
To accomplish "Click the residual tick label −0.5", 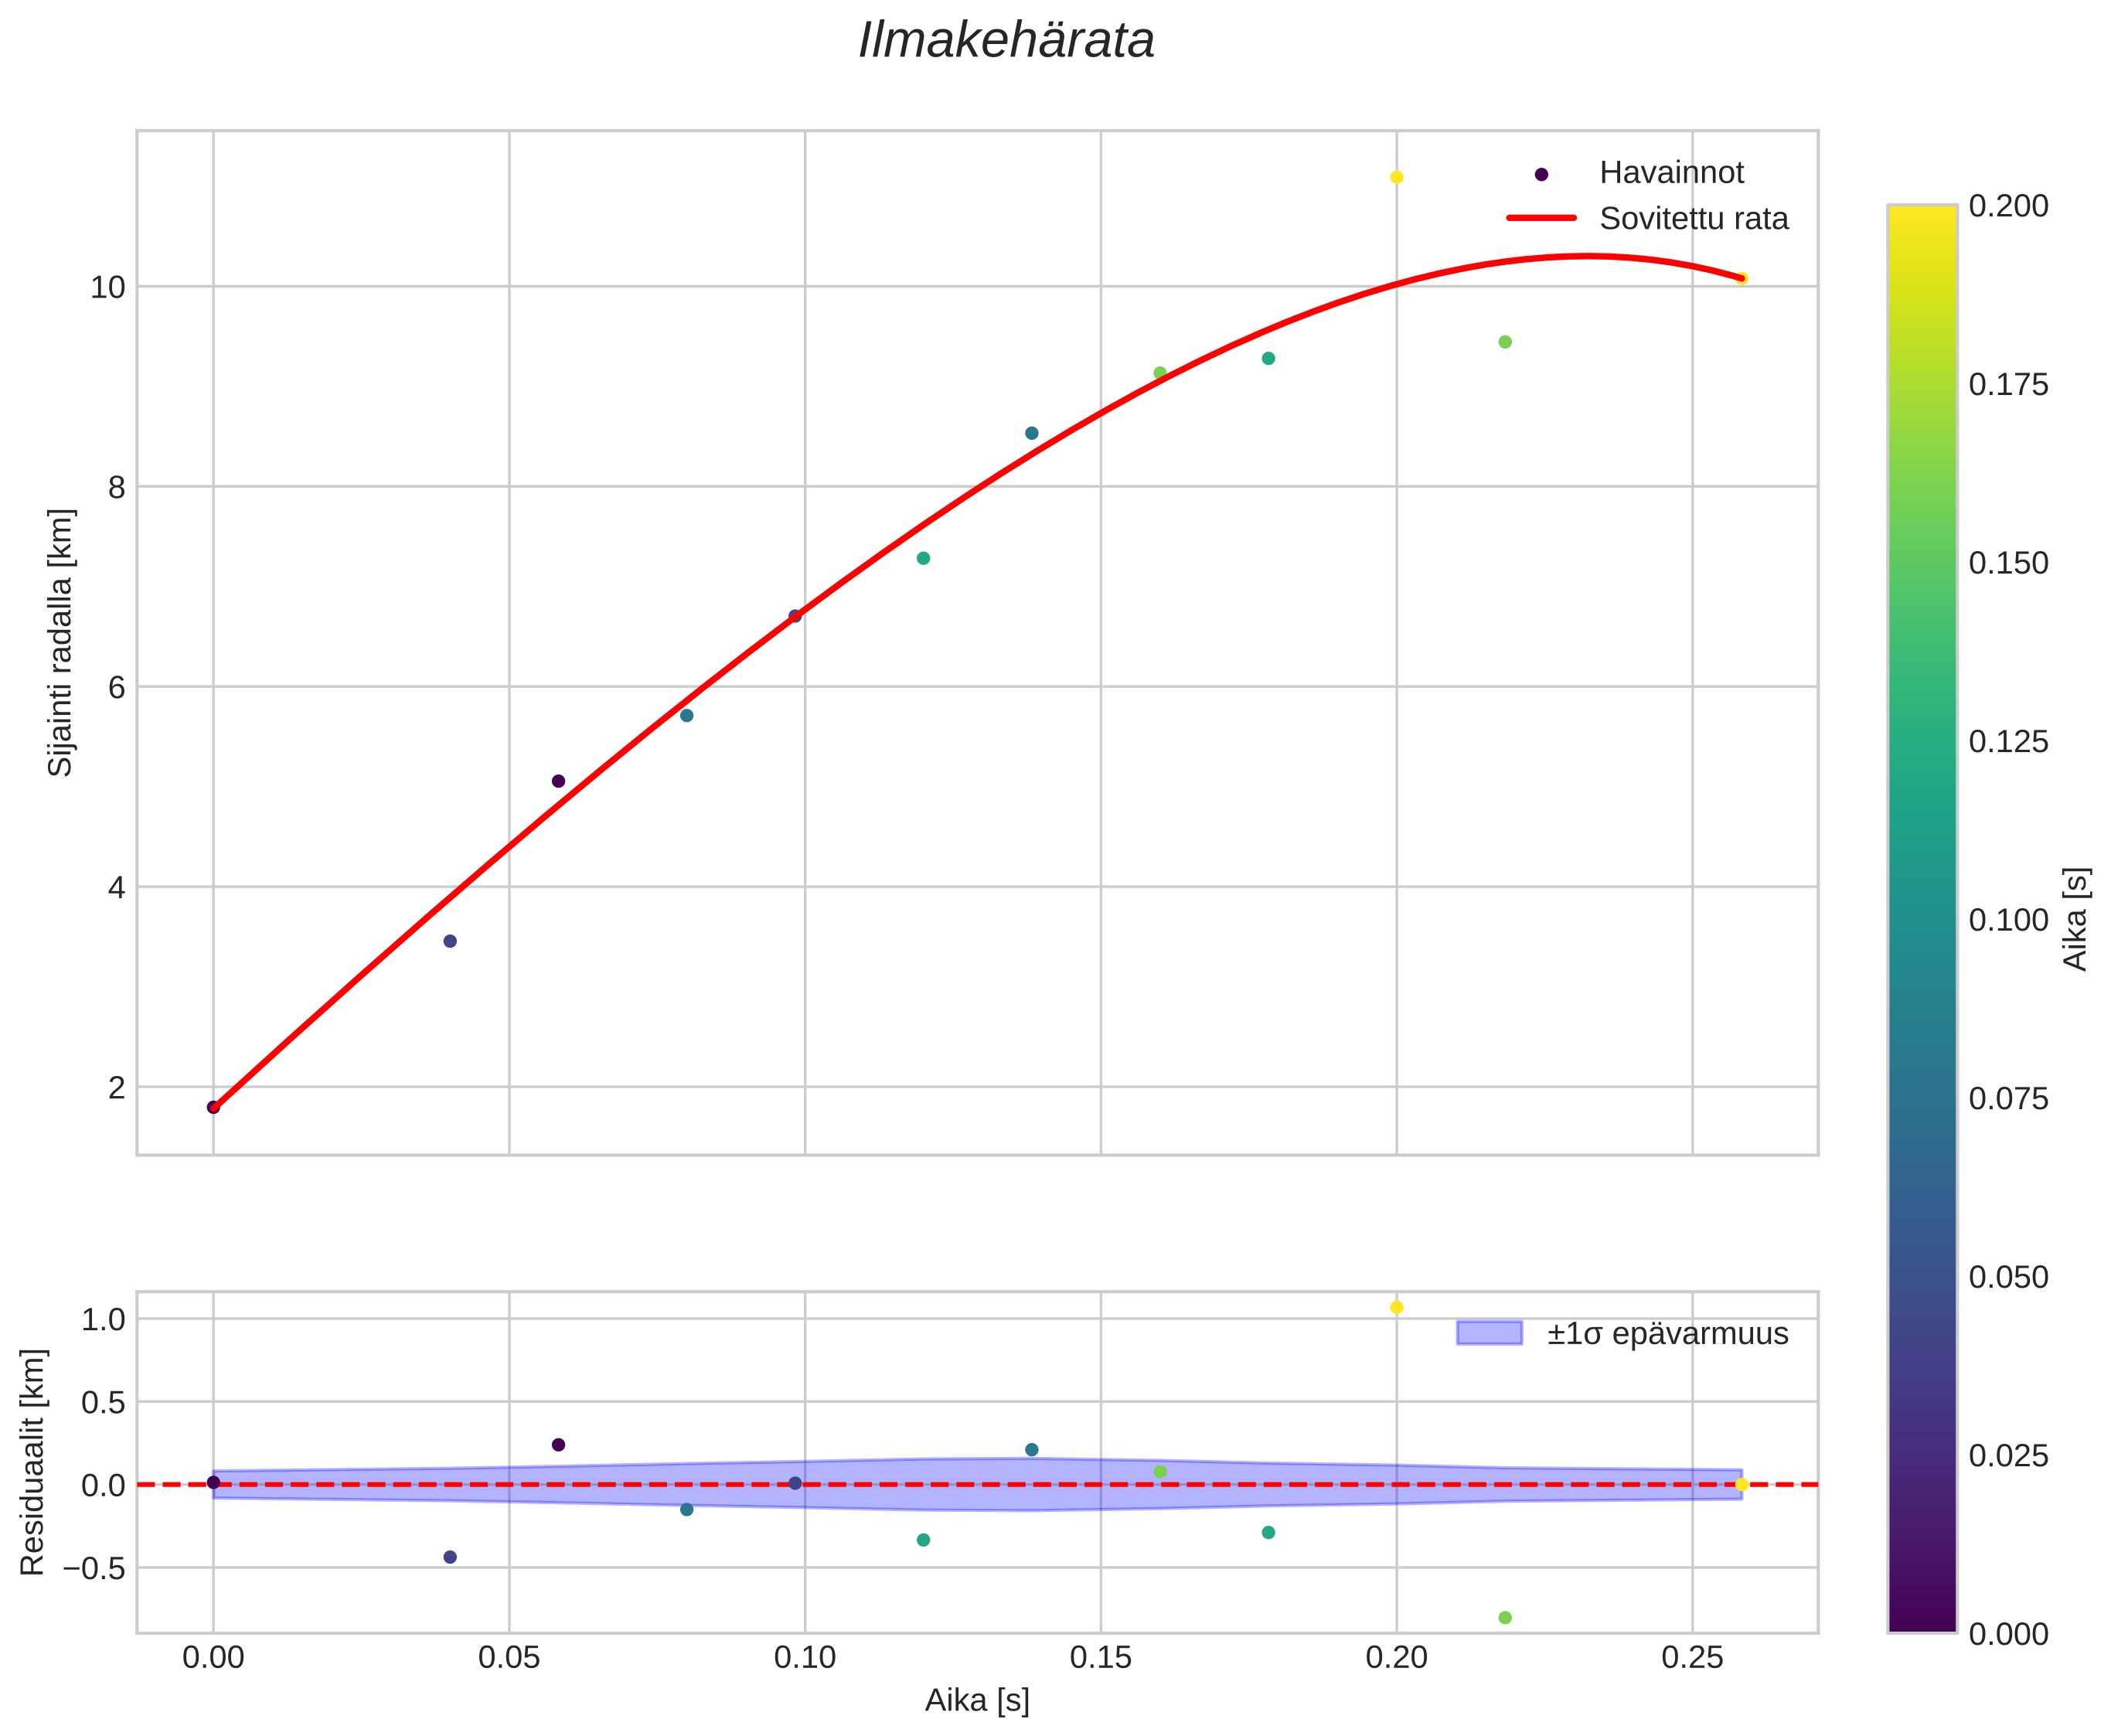I will (96, 1568).
